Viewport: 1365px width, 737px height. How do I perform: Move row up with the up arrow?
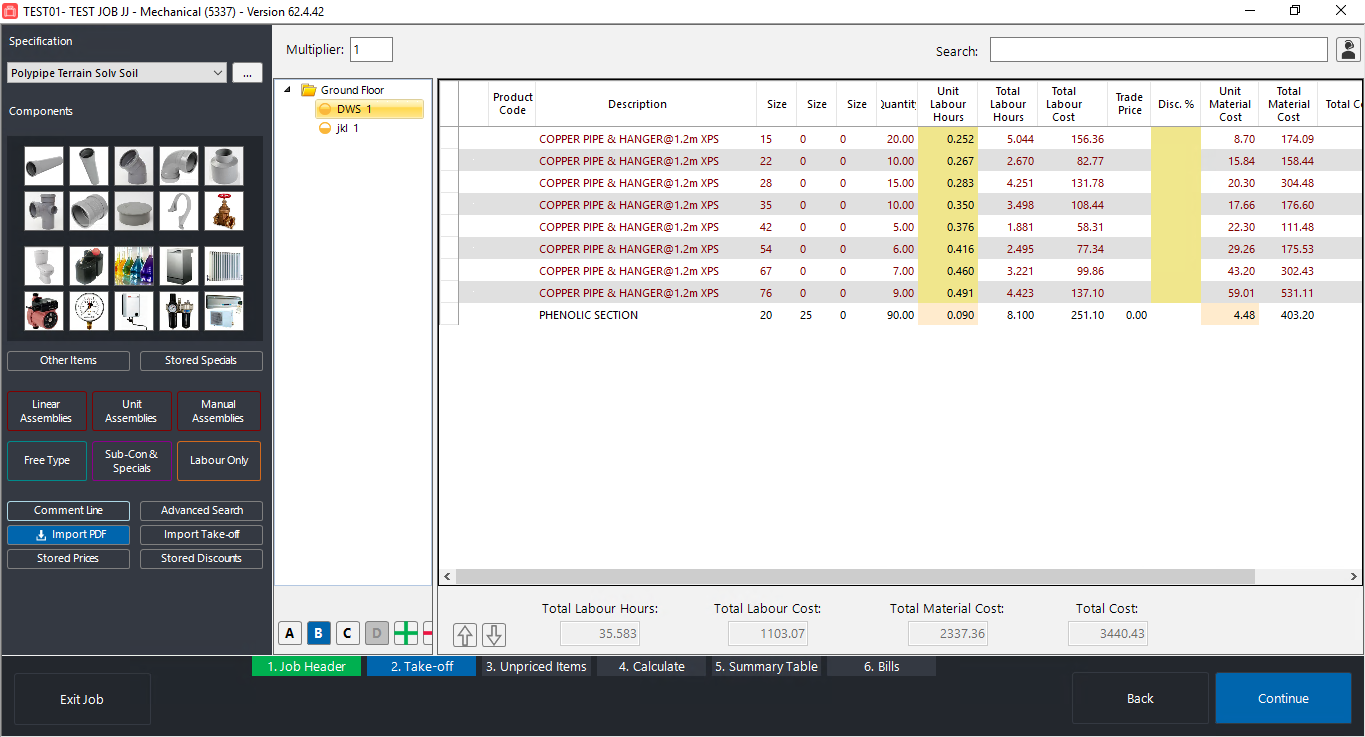click(x=465, y=635)
